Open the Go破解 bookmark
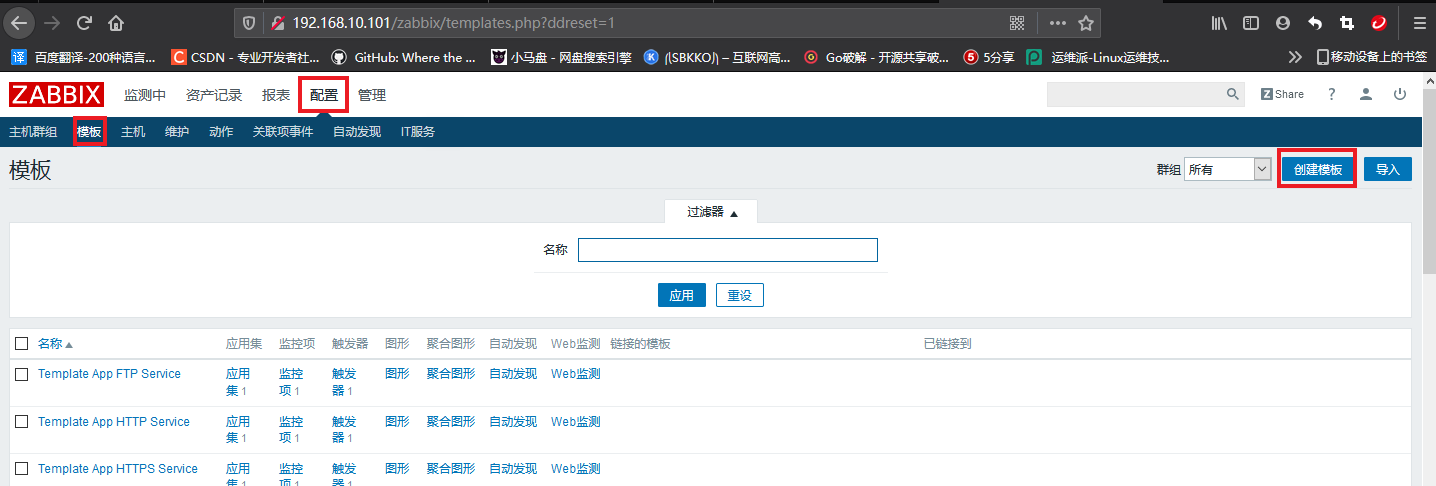The height and width of the screenshot is (486, 1436). [877, 57]
